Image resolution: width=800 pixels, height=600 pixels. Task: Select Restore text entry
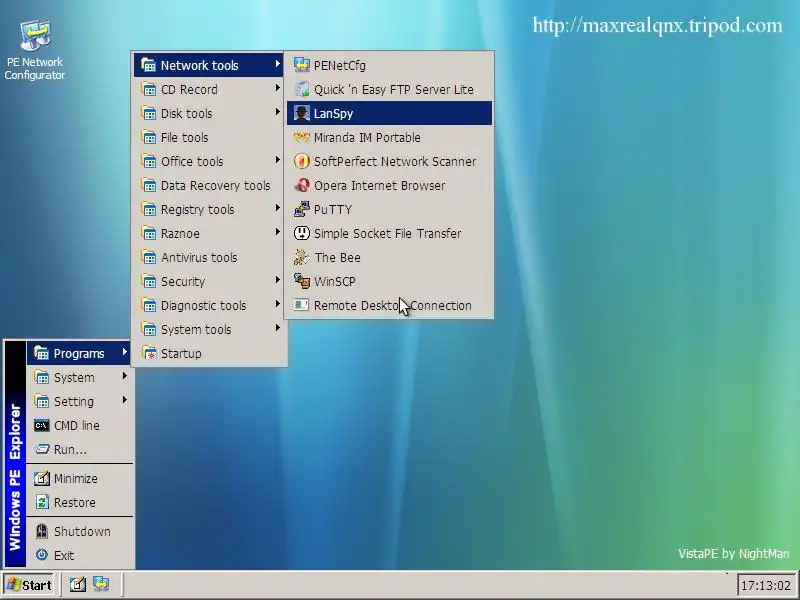coord(74,503)
